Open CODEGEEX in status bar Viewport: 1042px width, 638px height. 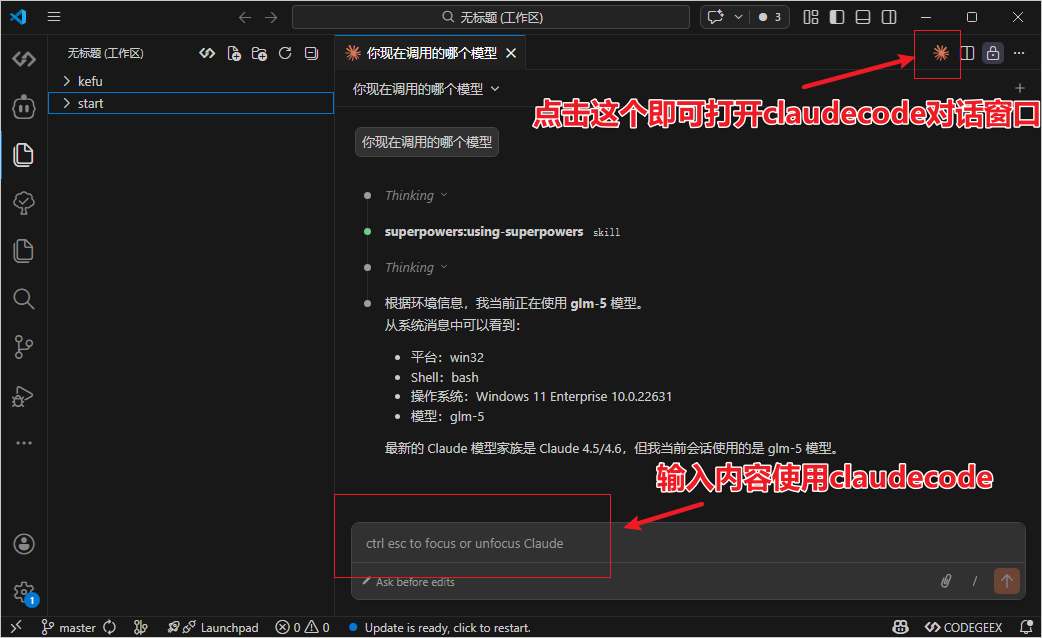[964, 627]
